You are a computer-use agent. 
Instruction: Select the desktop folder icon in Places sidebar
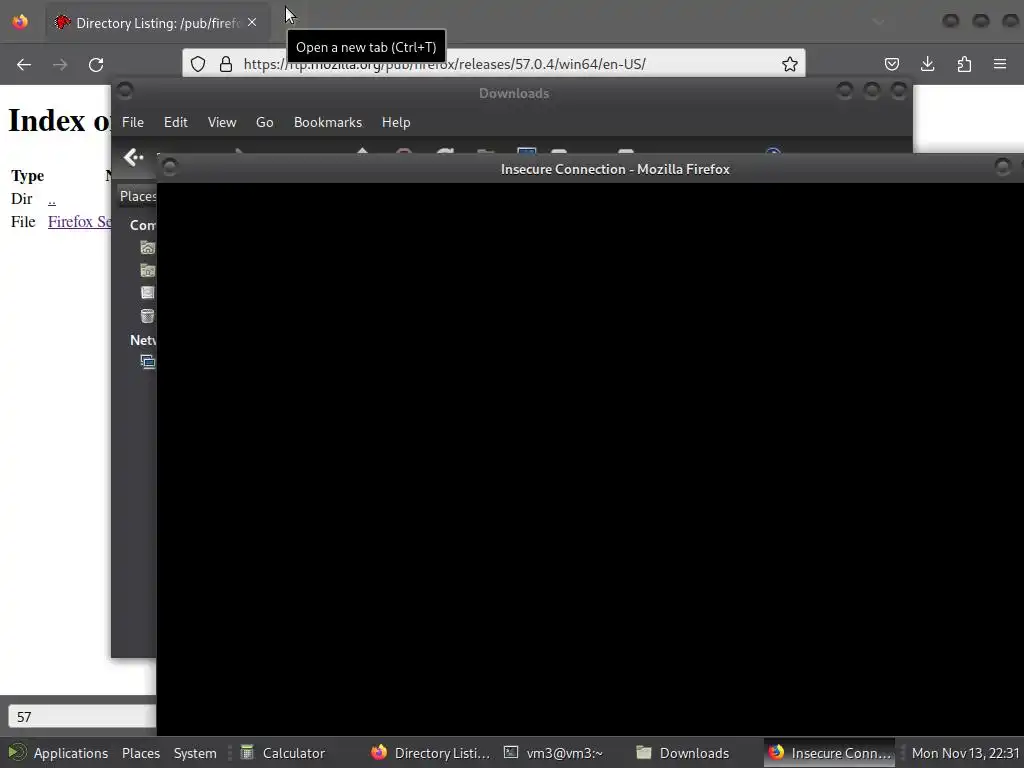pos(148,270)
